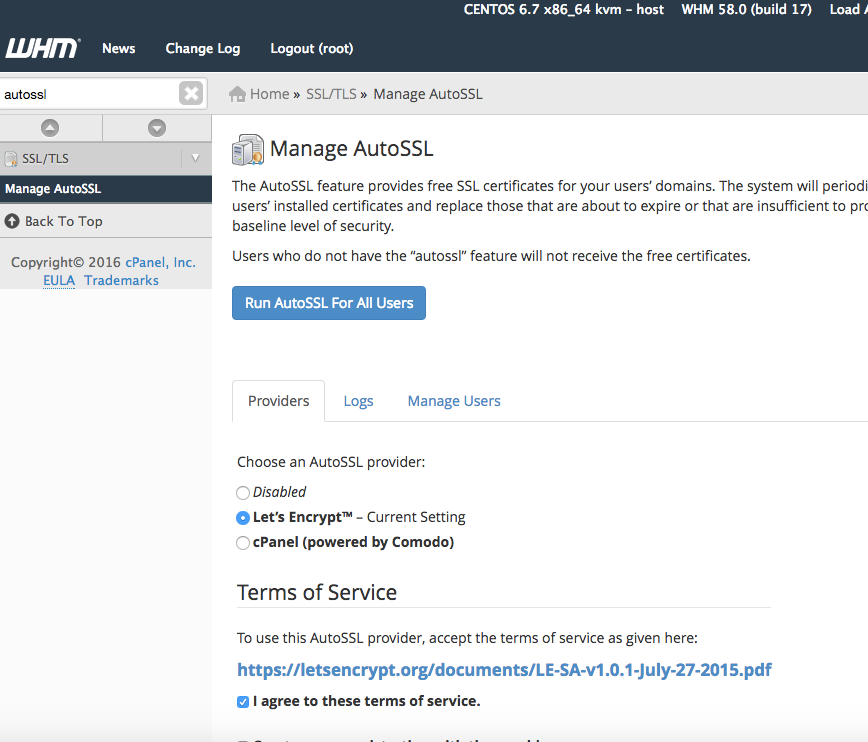868x742 pixels.
Task: Clear the autossl search box
Action: coord(191,94)
